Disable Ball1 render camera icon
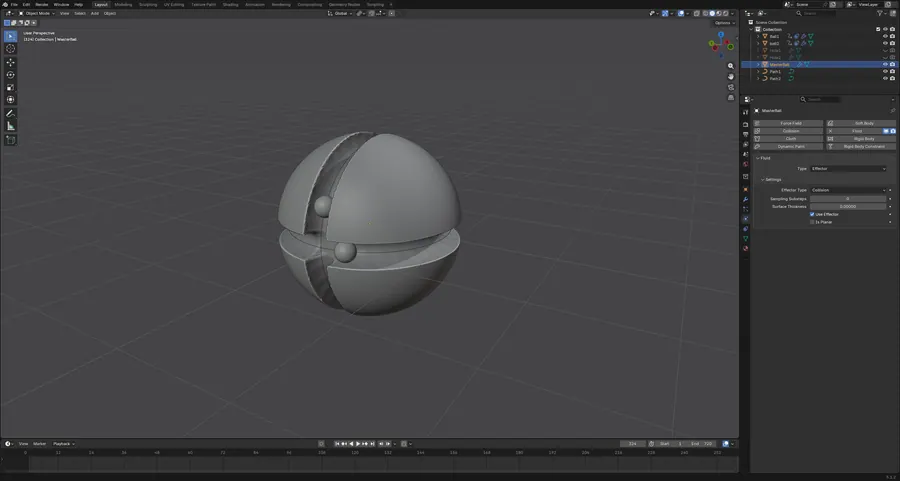This screenshot has height=481, width=900. tap(893, 36)
